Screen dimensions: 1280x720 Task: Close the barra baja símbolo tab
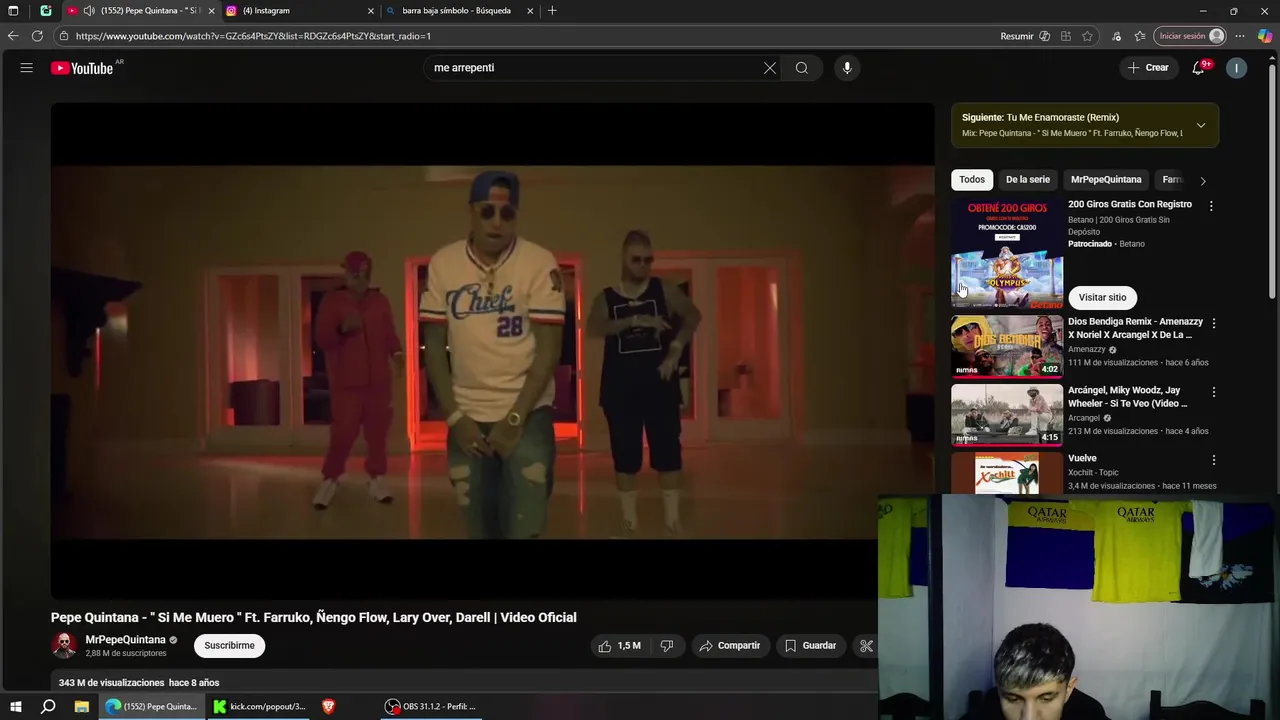click(x=530, y=11)
